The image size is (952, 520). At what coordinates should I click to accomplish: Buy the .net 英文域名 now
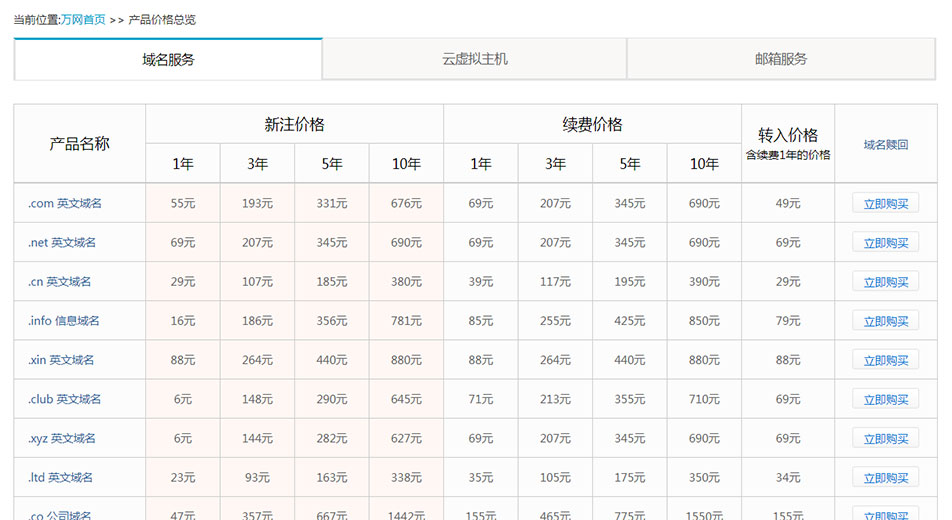click(x=885, y=243)
